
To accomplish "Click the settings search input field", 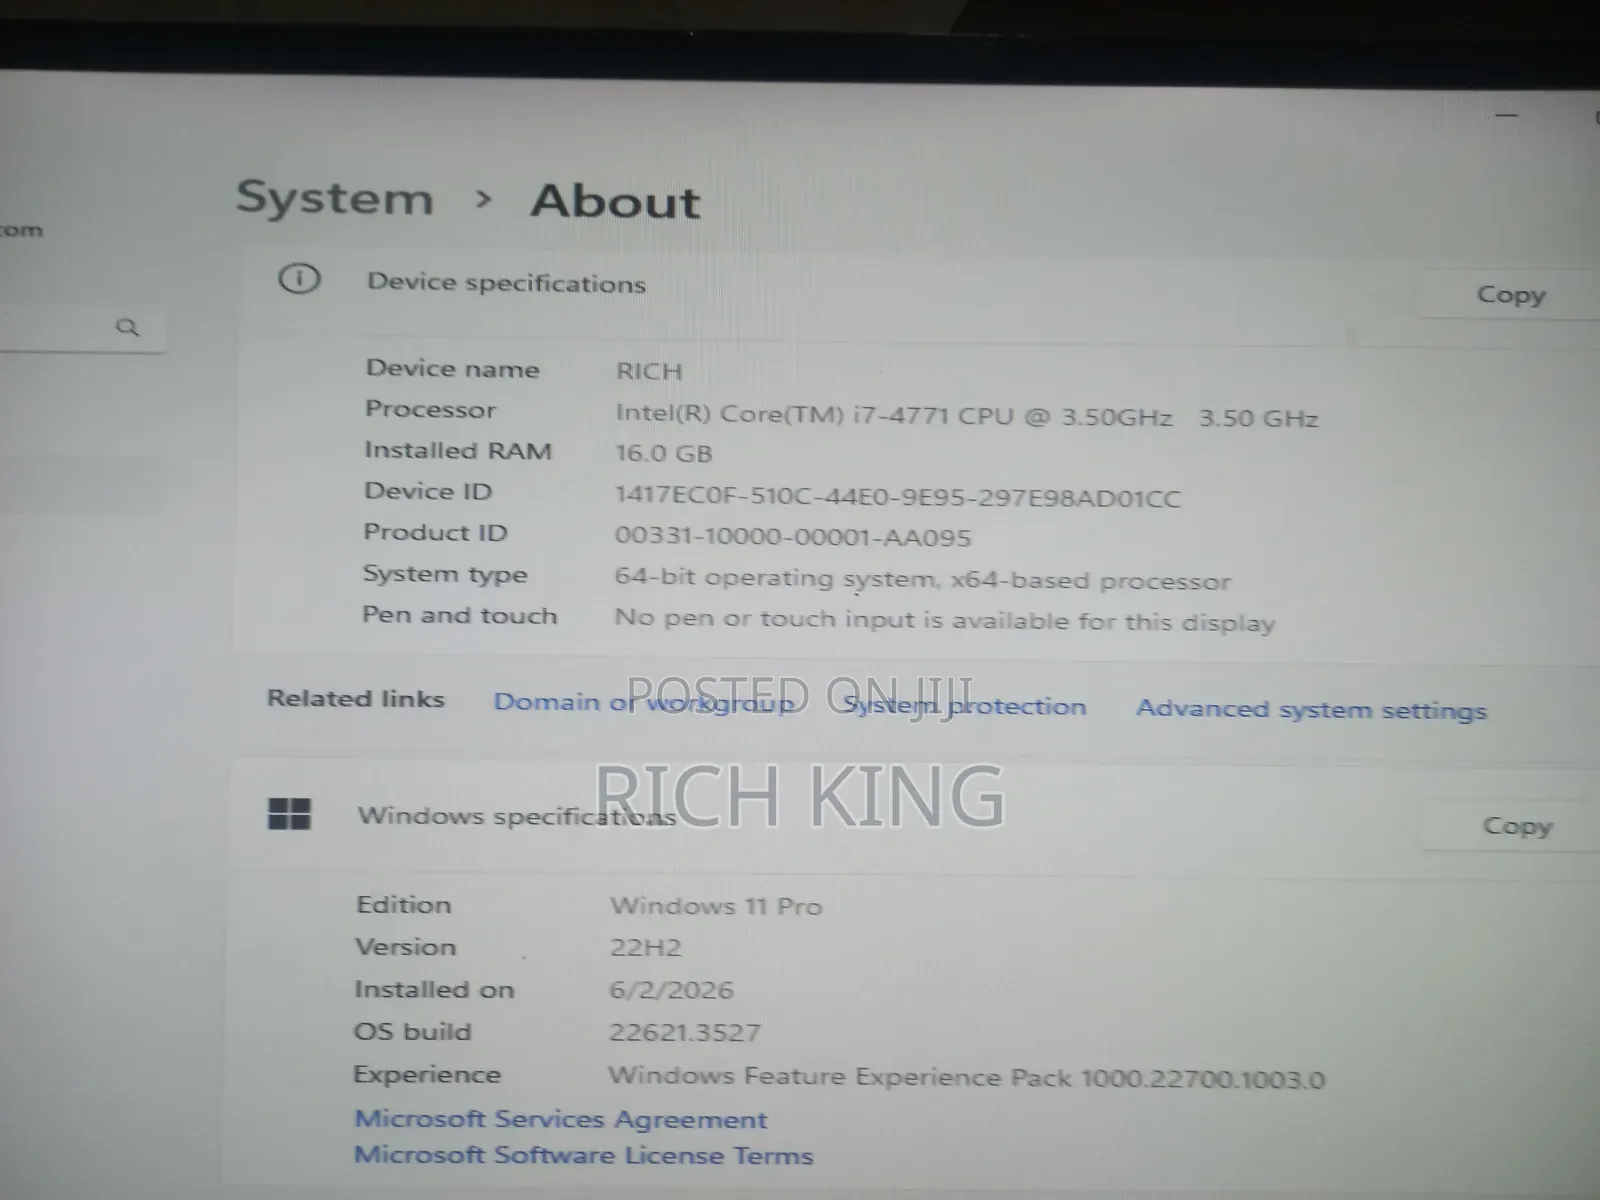I will [80, 327].
